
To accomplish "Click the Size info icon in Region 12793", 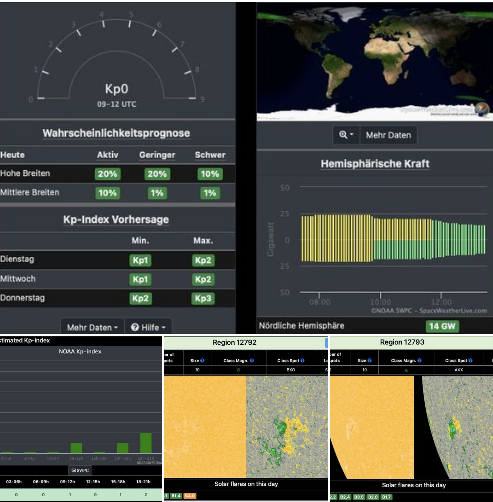I will pos(370,360).
